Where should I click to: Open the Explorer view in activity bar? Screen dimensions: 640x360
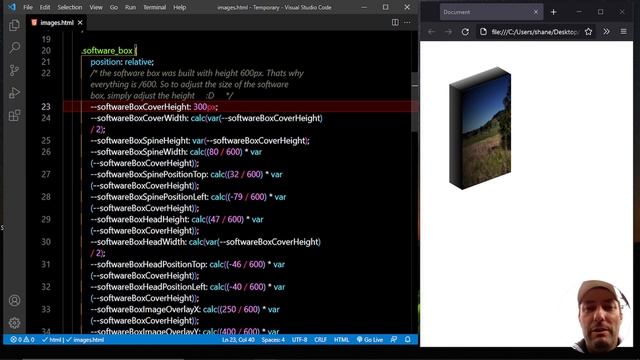tap(14, 25)
